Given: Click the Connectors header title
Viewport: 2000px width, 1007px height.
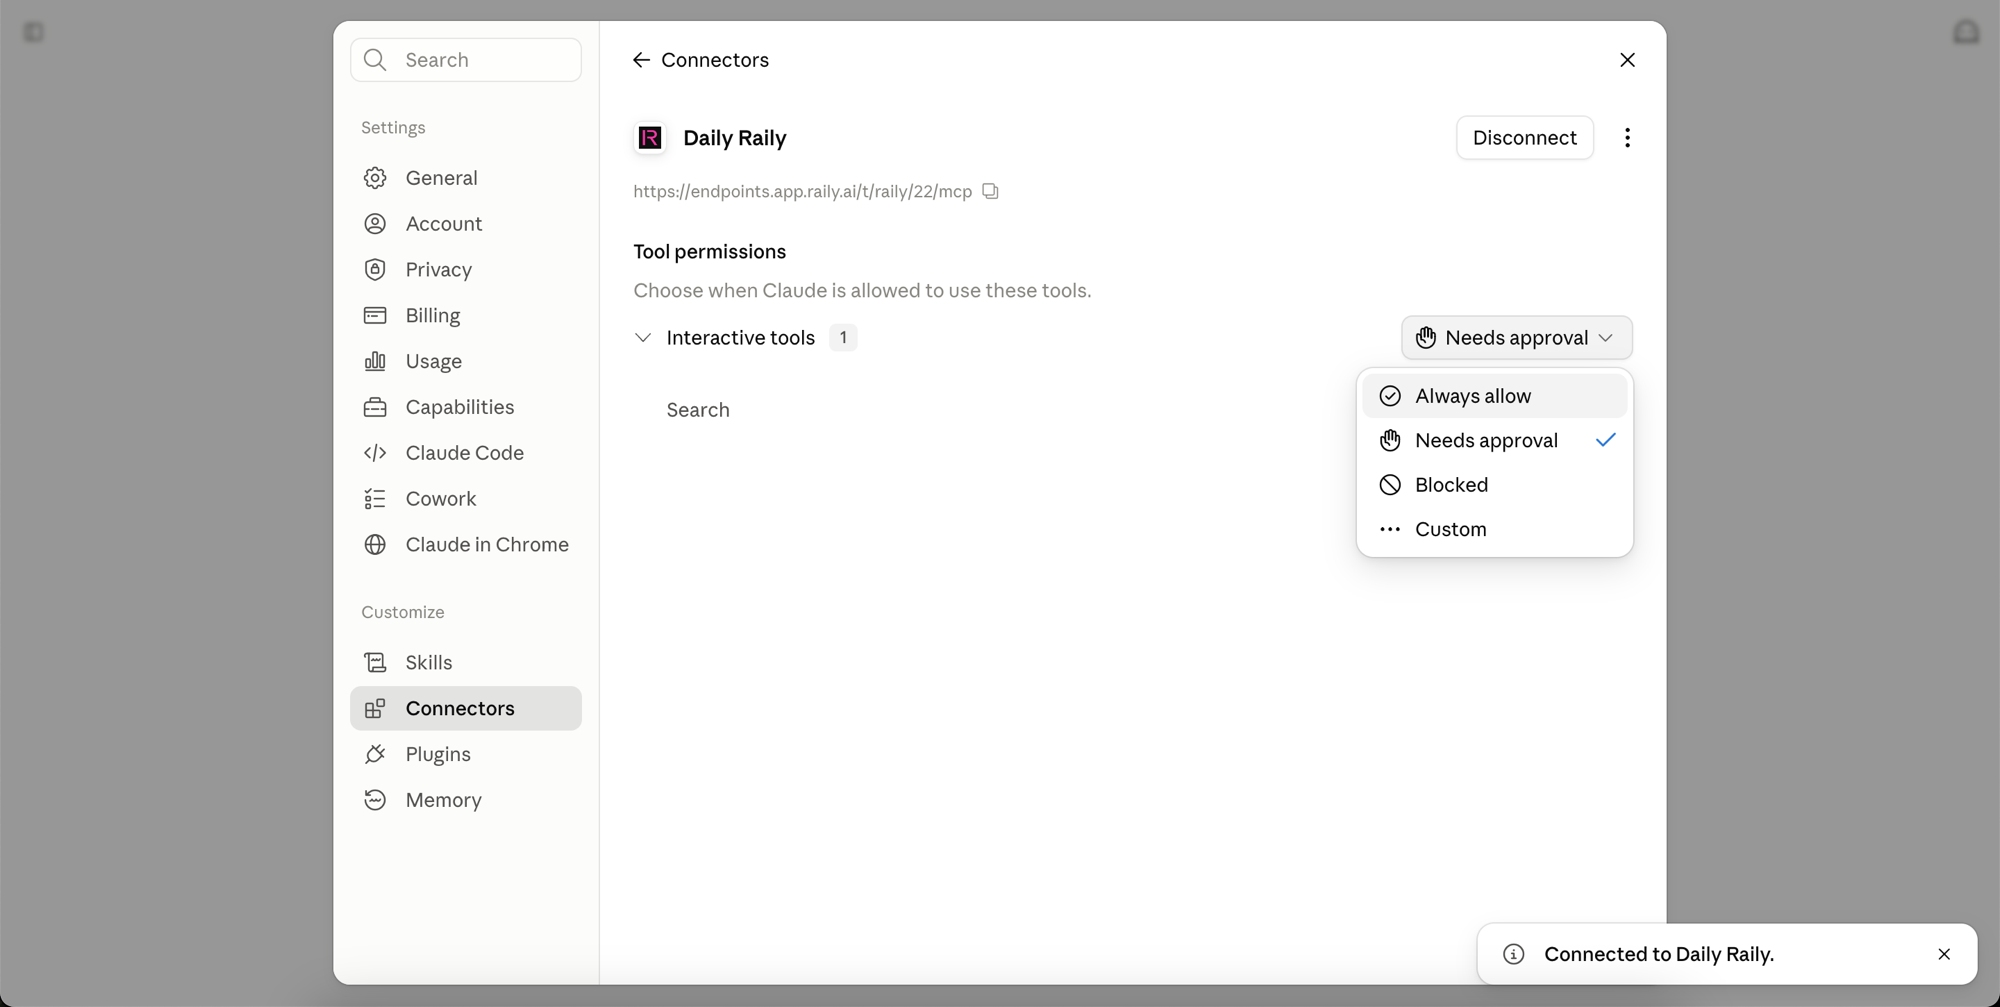Looking at the screenshot, I should tap(715, 60).
